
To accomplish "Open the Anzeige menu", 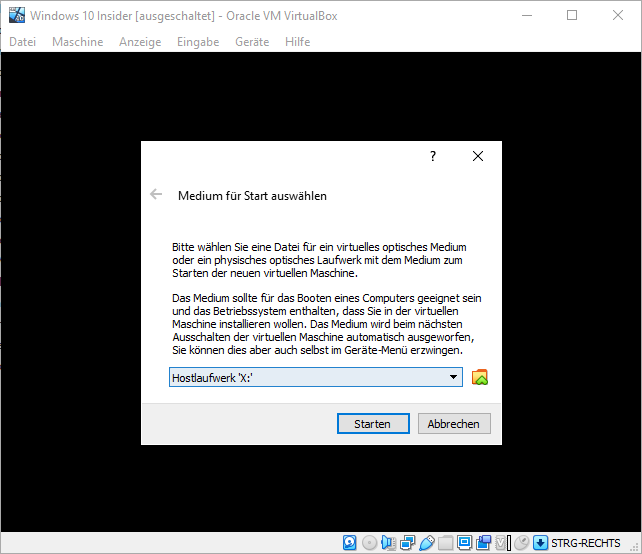I will pyautogui.click(x=140, y=42).
